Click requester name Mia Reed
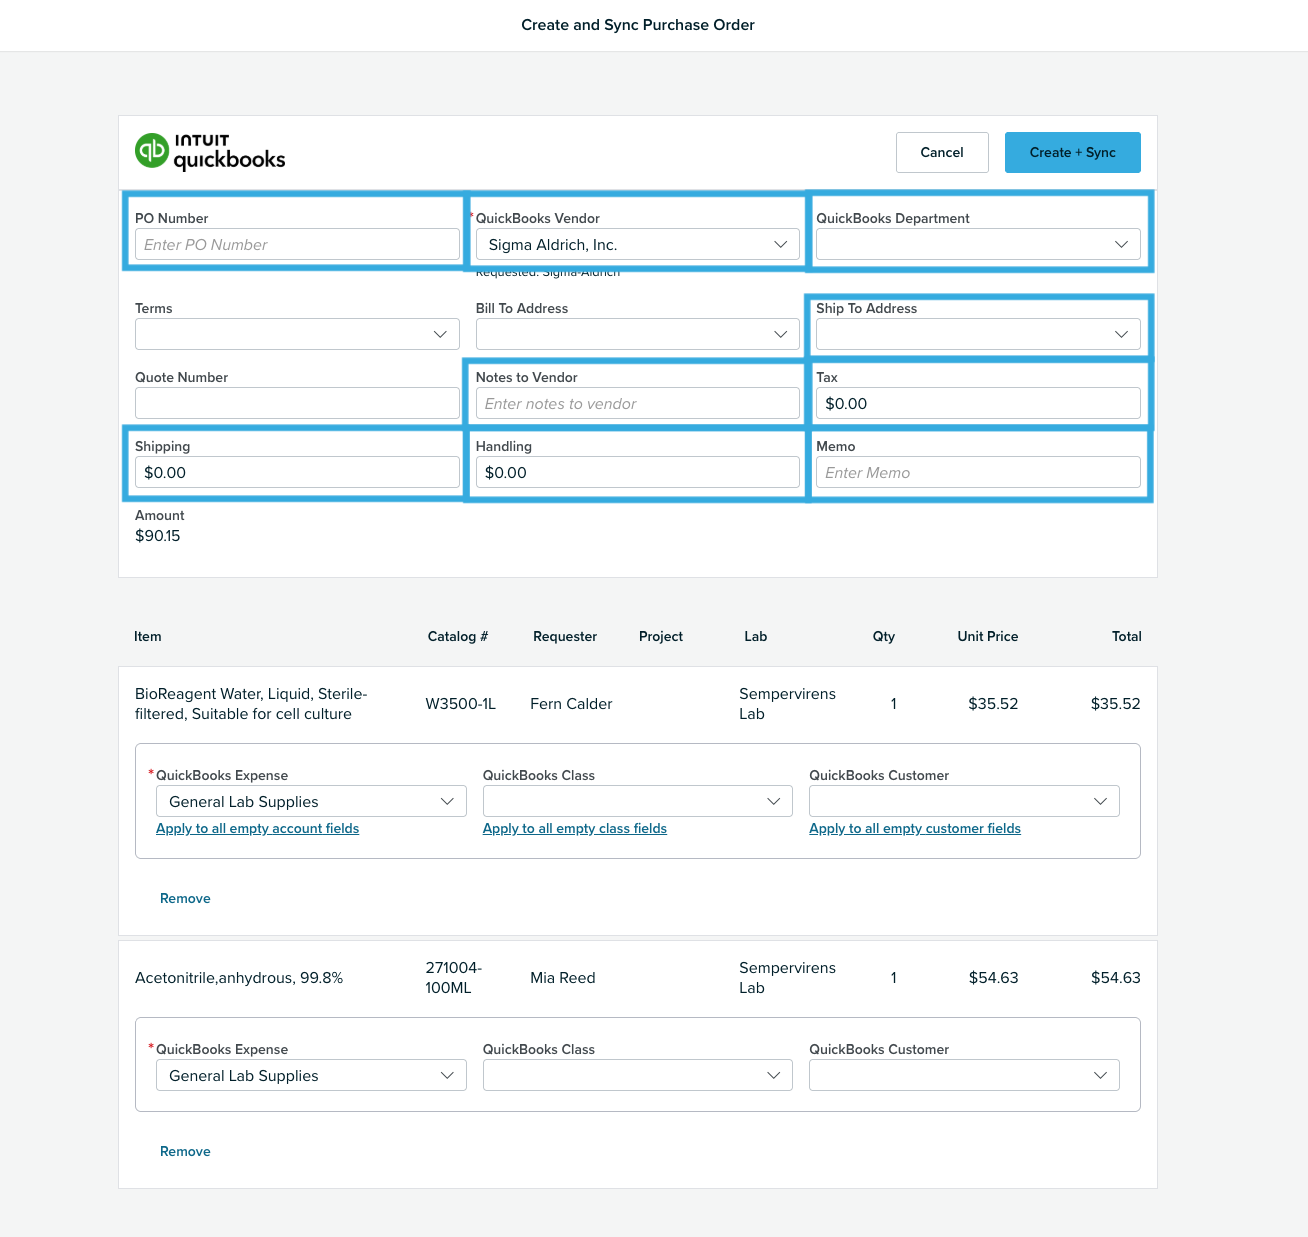The height and width of the screenshot is (1237, 1308). [563, 978]
